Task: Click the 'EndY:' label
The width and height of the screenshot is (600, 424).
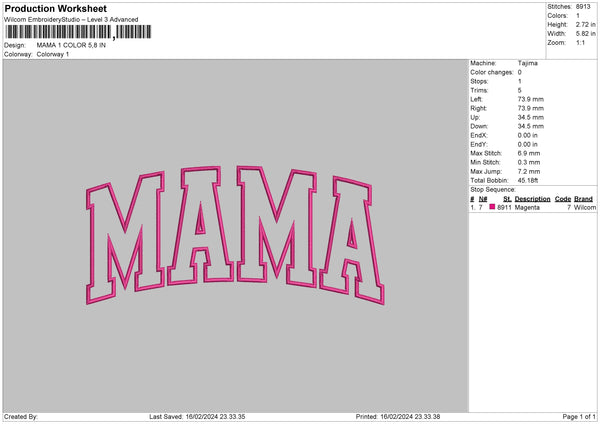Action: point(479,144)
